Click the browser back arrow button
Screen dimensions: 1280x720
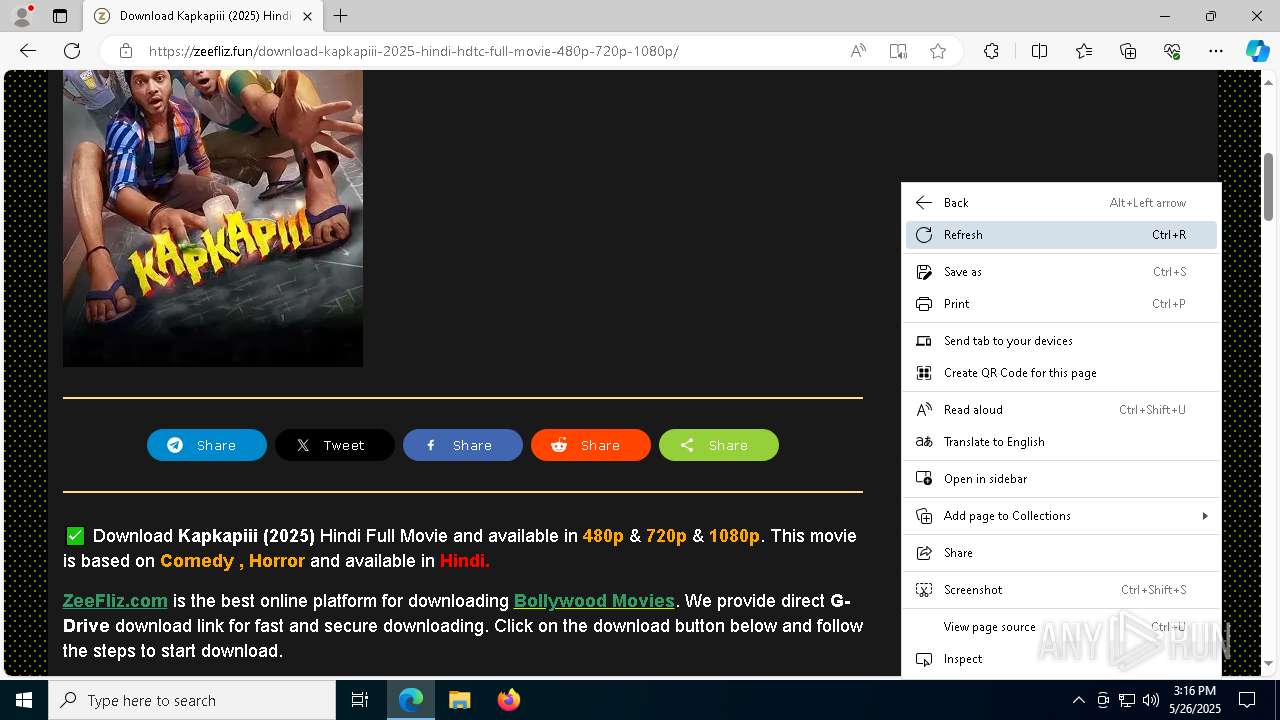point(28,51)
